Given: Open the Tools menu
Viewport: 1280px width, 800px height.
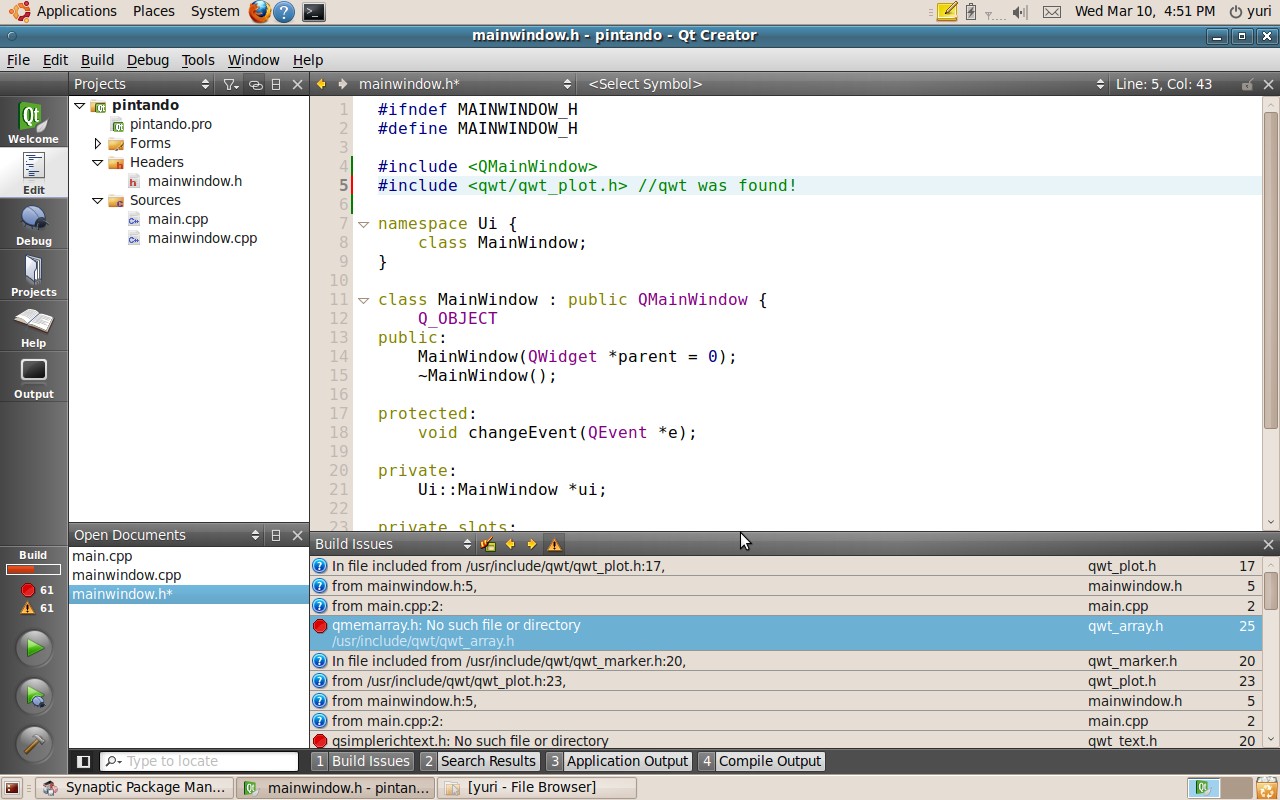Looking at the screenshot, I should [x=198, y=60].
